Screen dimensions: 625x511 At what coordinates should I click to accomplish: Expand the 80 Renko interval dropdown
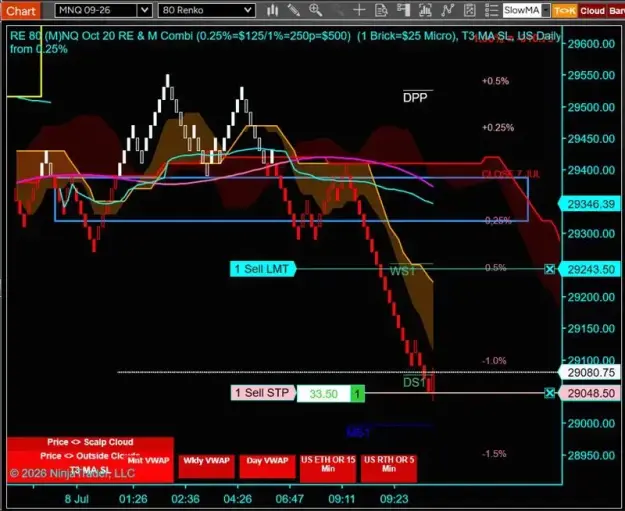pos(248,10)
